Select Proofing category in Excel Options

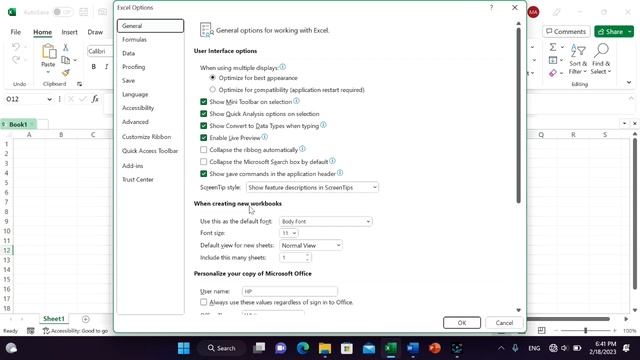click(133, 67)
